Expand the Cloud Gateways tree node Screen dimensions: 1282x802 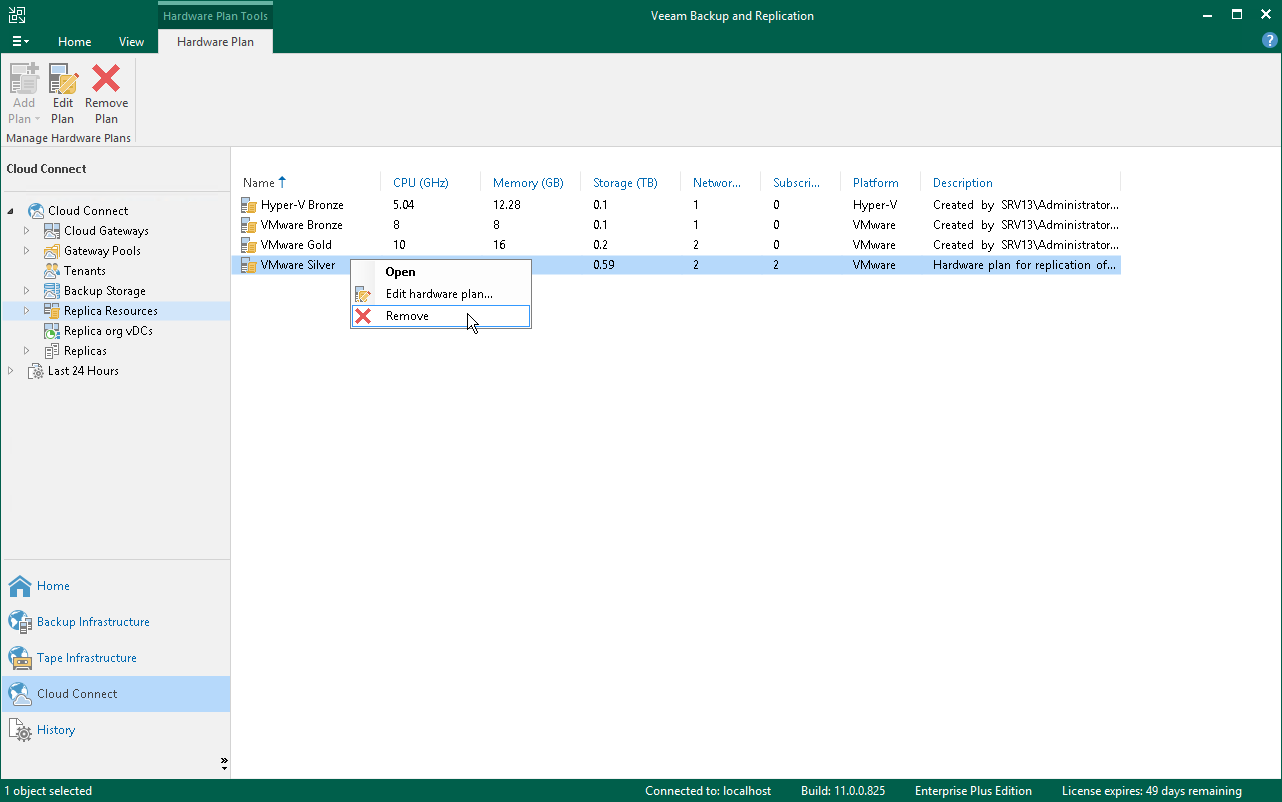coord(27,231)
